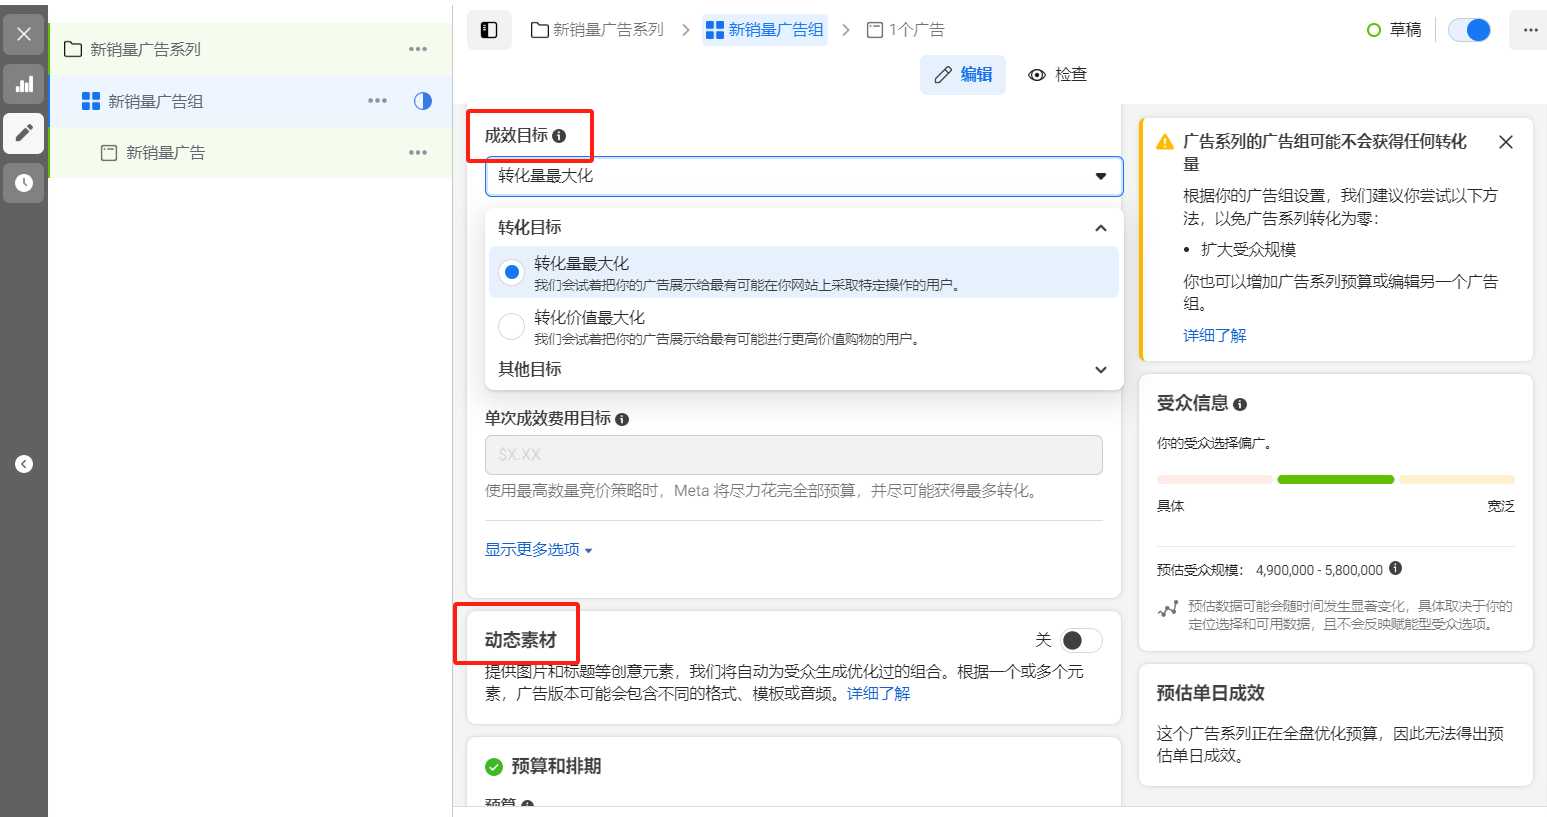
Task: Open more options for 新销量广告
Action: [x=418, y=153]
